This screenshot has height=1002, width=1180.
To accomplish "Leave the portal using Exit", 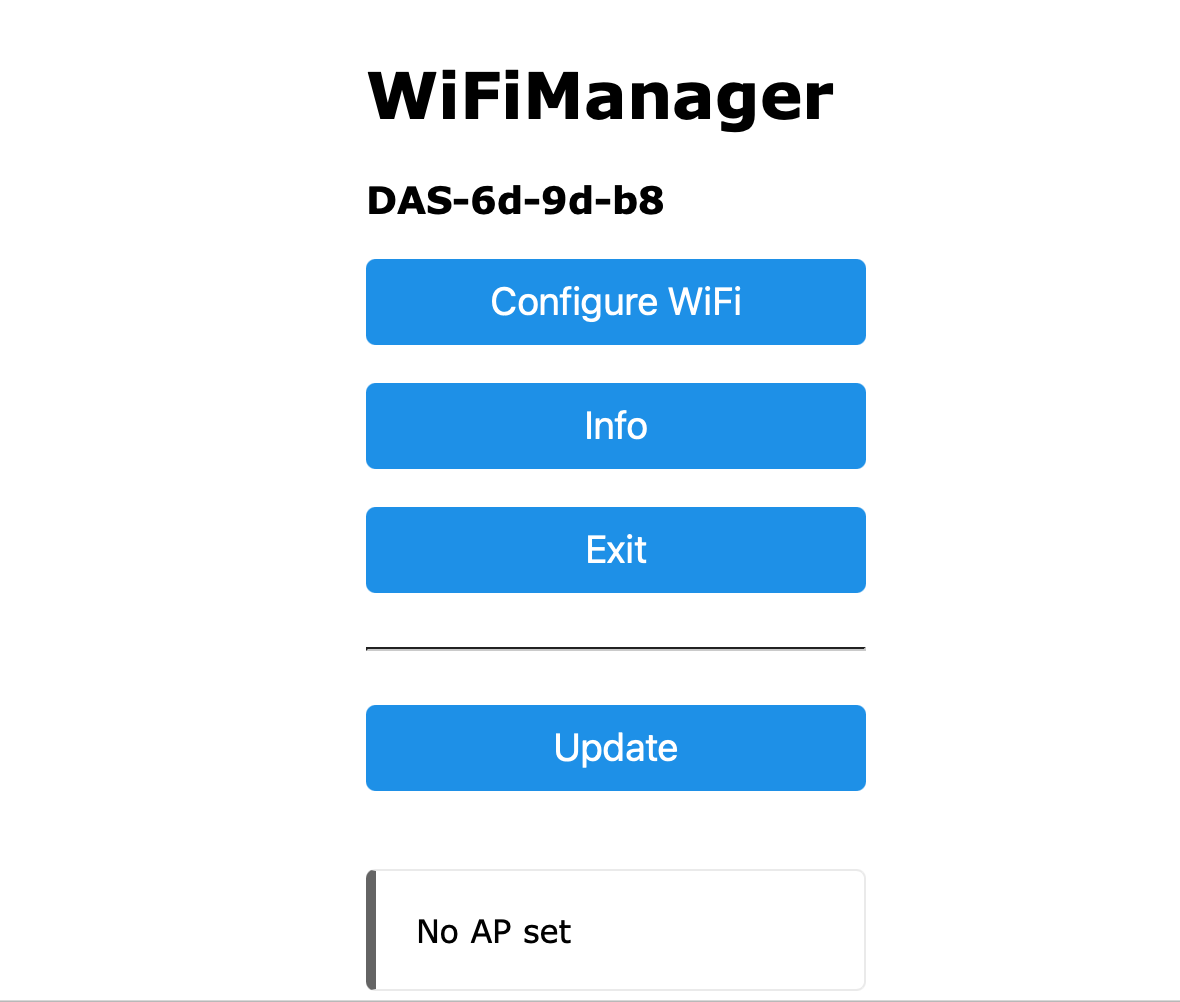I will tap(615, 550).
